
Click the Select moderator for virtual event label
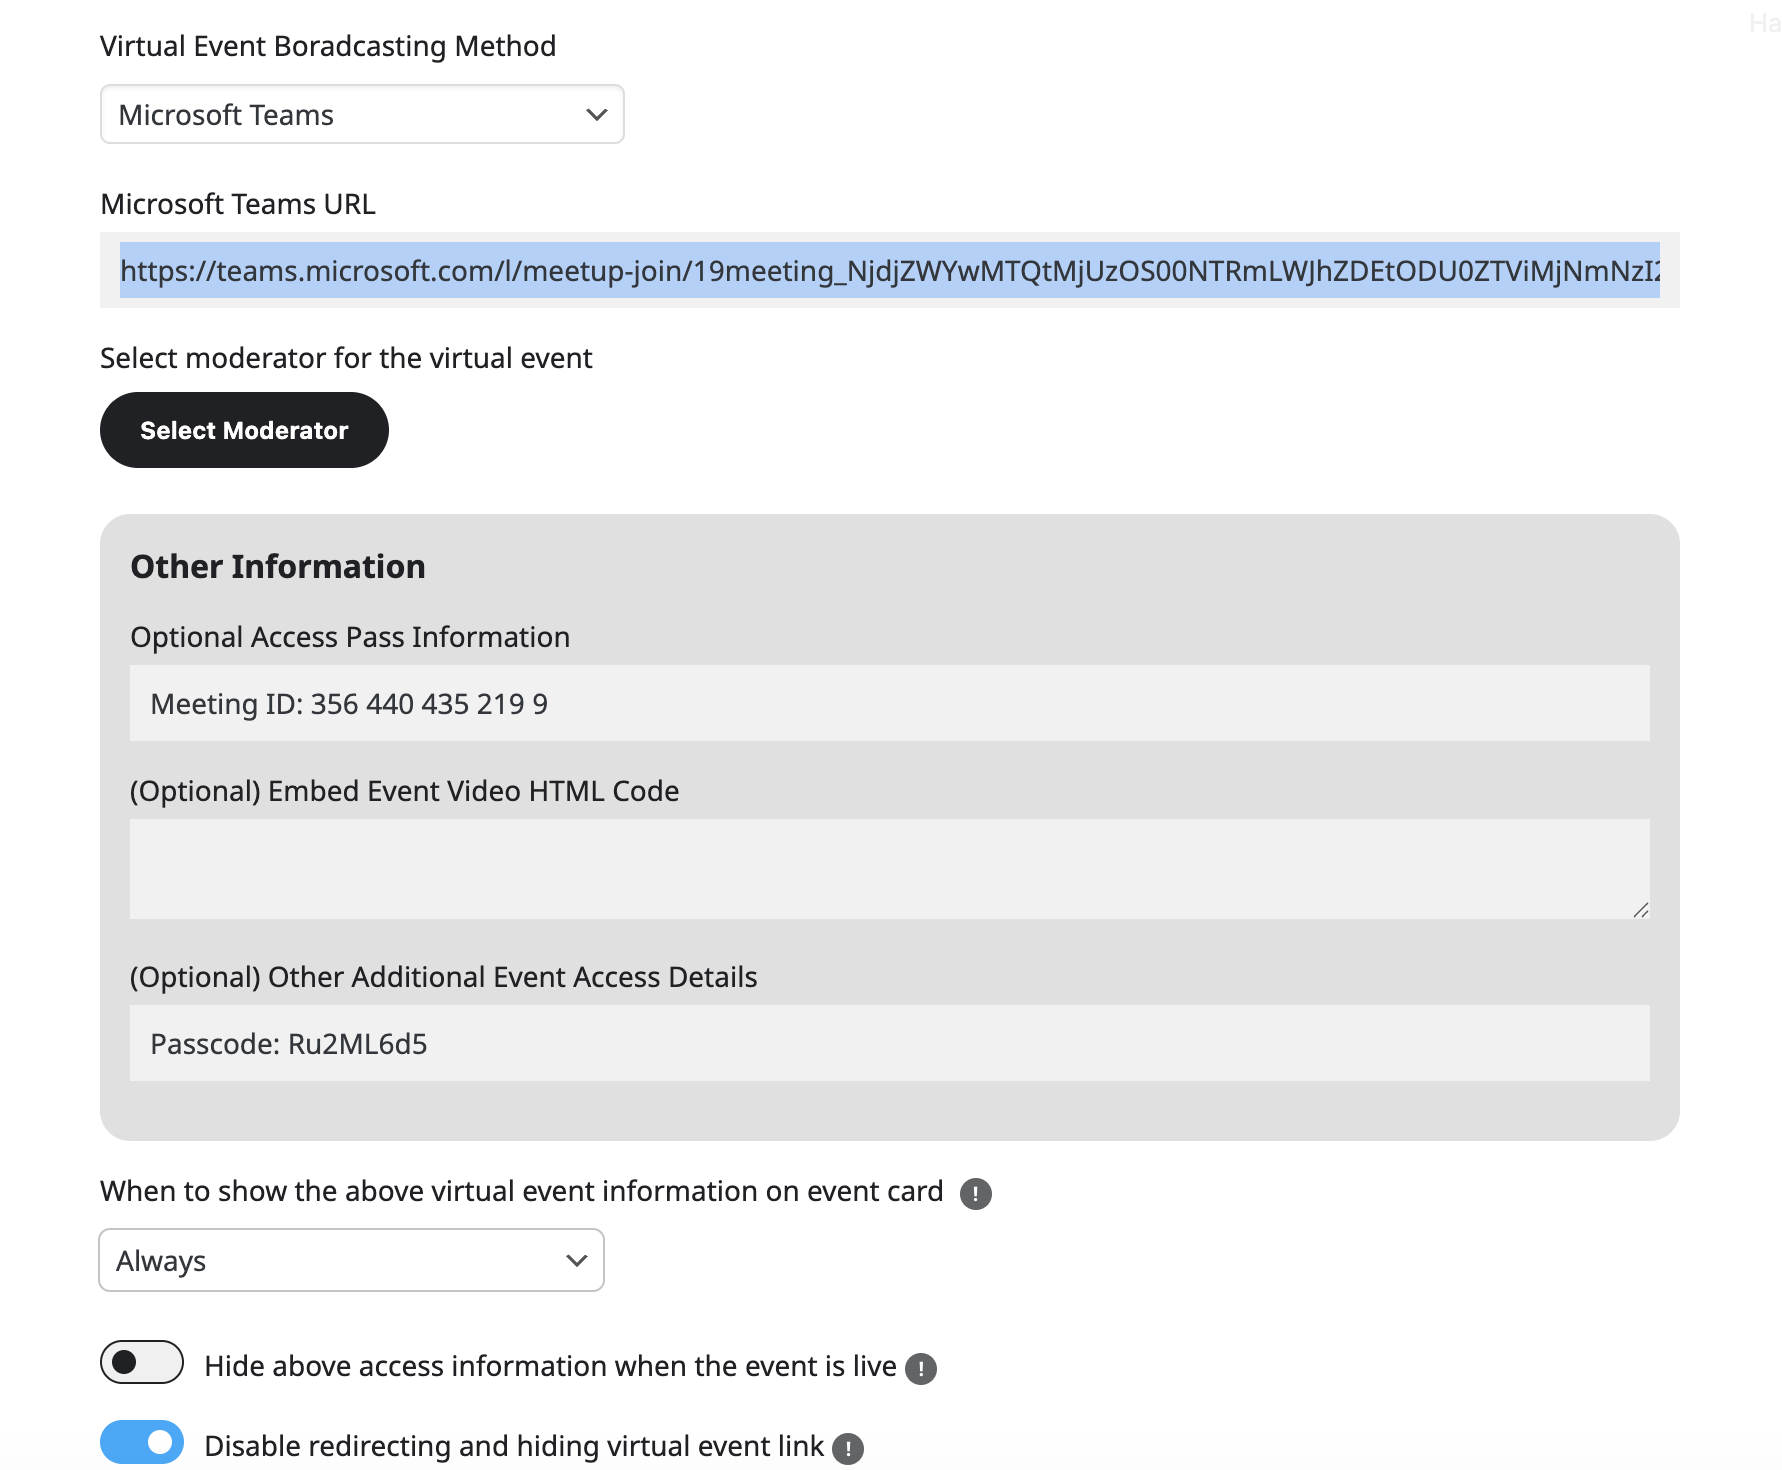coord(346,358)
